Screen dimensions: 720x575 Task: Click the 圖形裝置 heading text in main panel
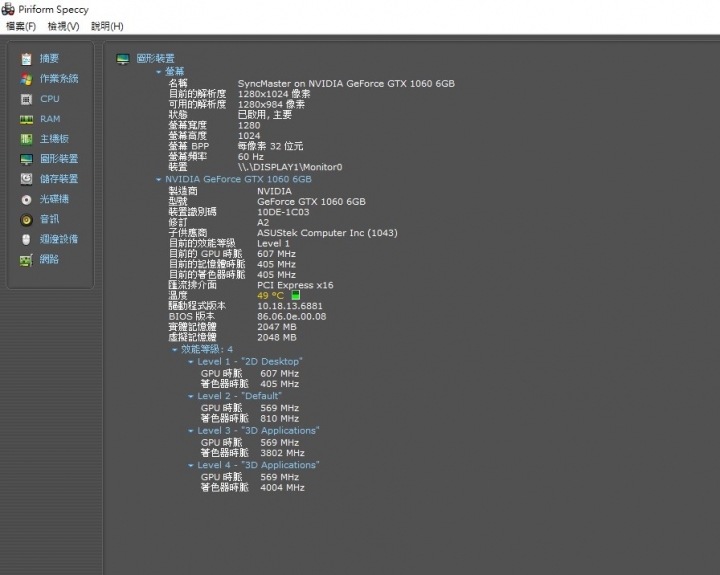(x=156, y=58)
